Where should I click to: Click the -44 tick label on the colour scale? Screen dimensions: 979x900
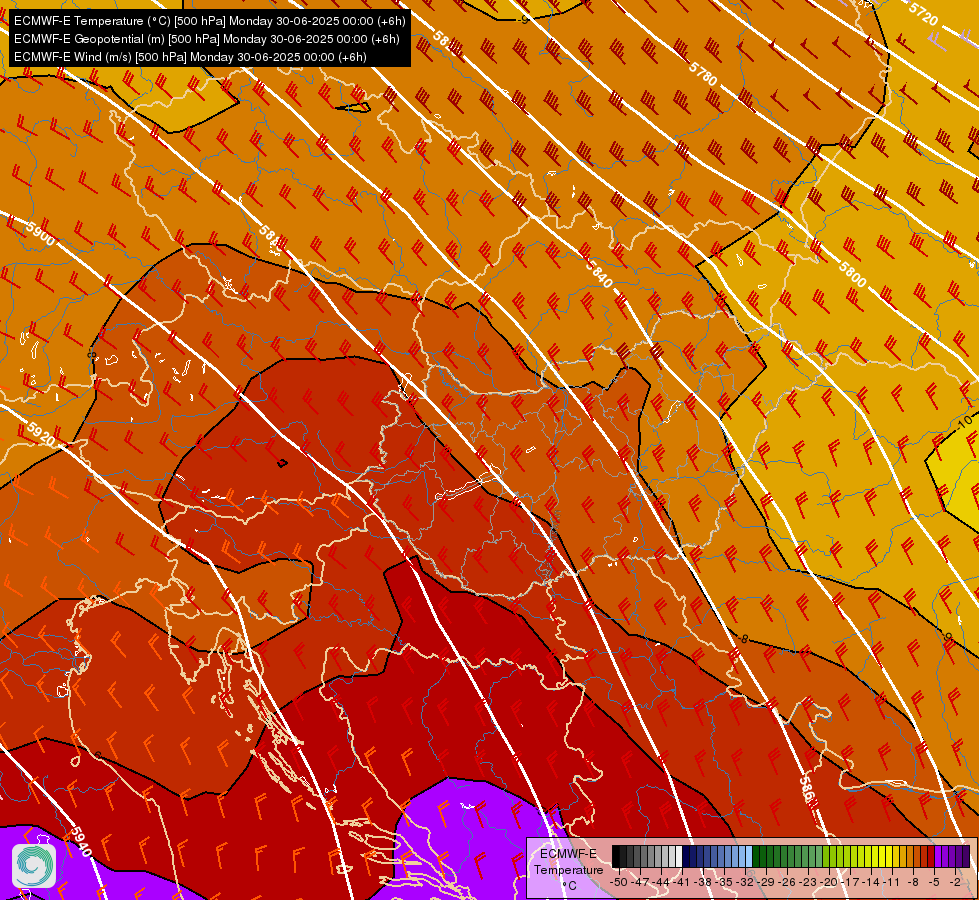[661, 882]
